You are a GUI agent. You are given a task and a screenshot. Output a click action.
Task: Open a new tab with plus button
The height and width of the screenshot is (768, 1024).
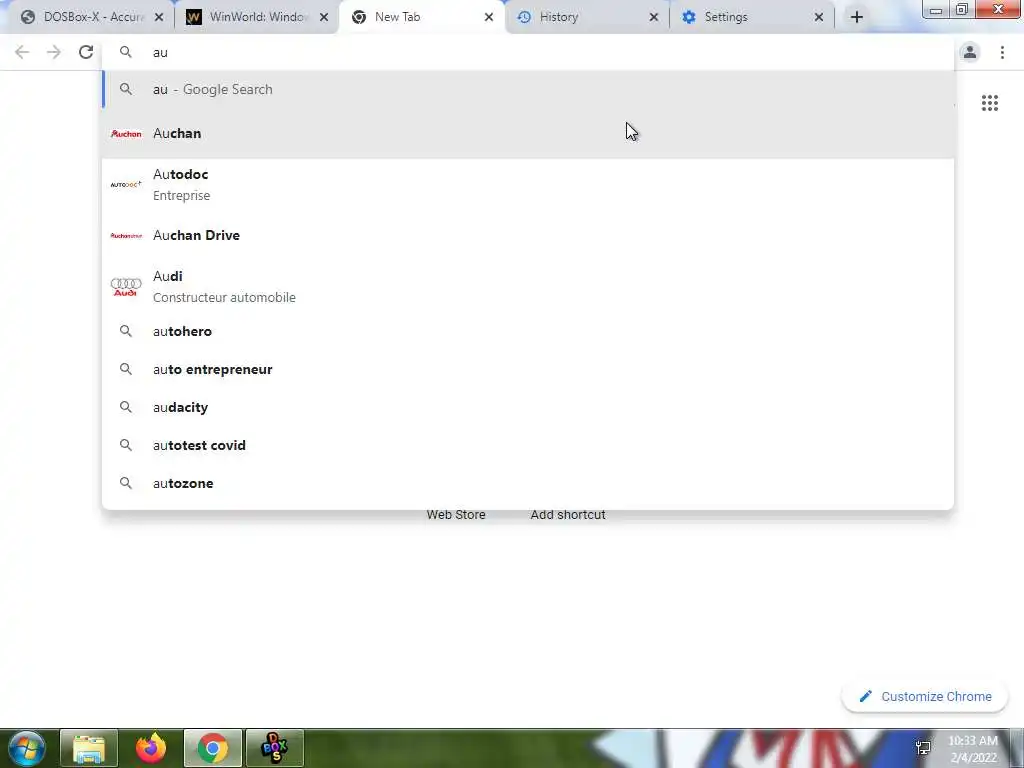857,17
